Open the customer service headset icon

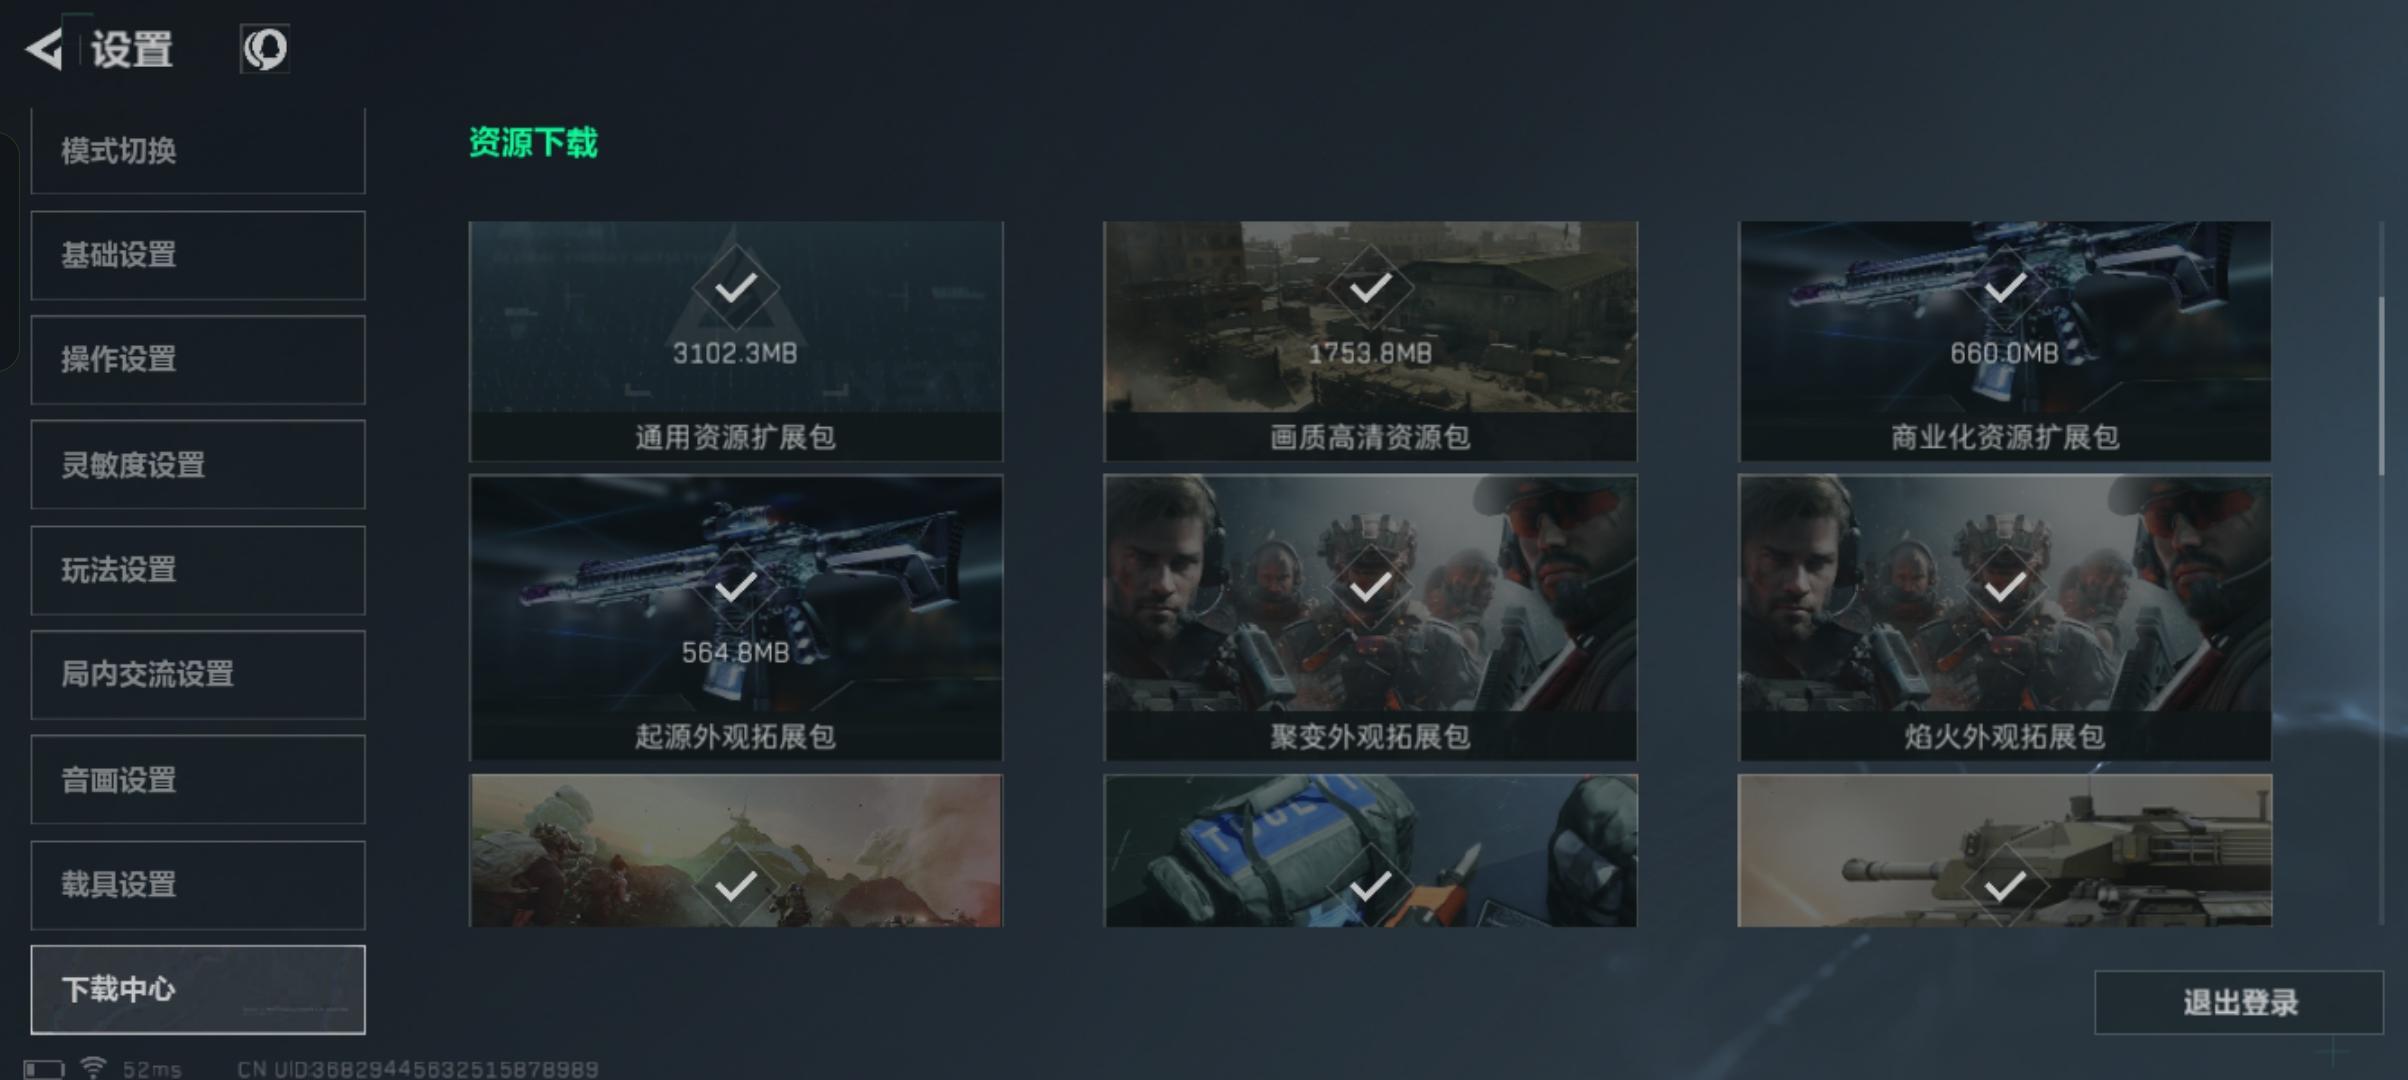pos(265,49)
